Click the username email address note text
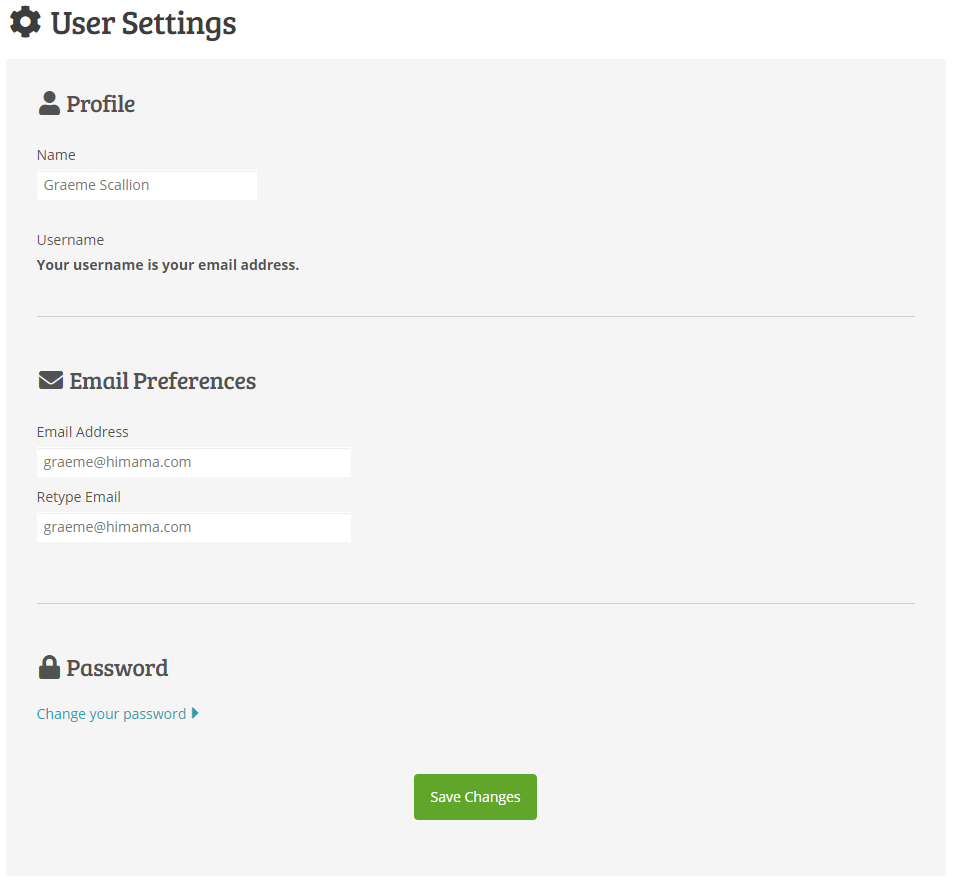The image size is (955, 883). pyautogui.click(x=167, y=264)
